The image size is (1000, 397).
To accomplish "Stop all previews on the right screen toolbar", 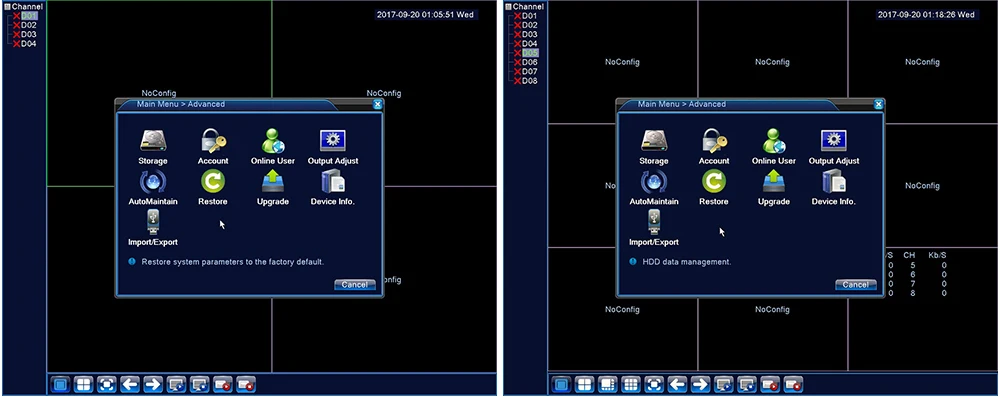I will 747,384.
